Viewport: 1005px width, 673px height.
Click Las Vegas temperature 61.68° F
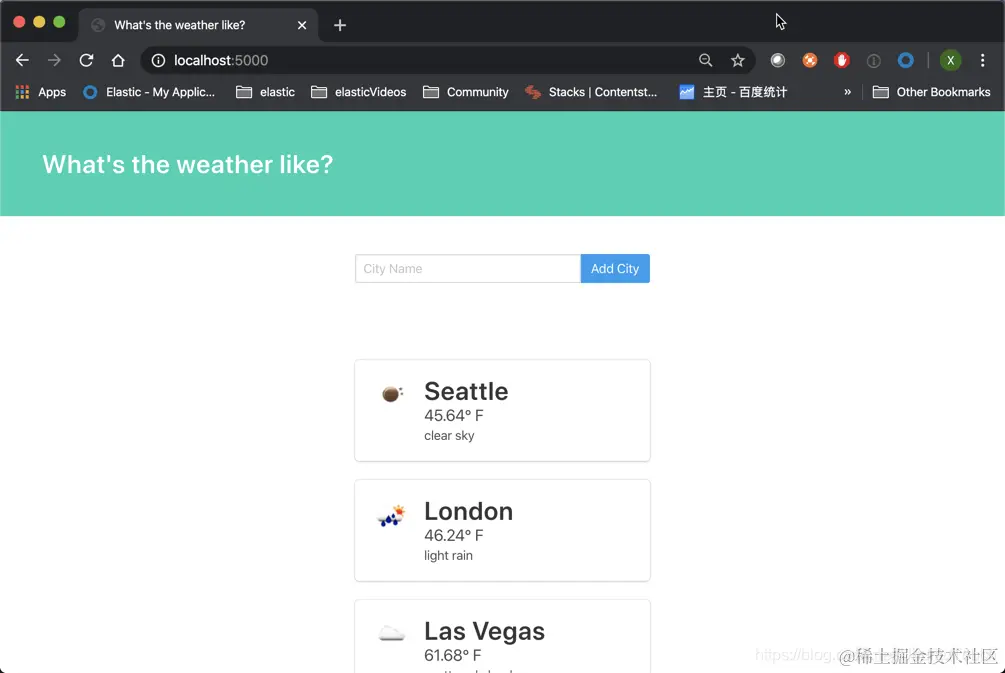453,655
